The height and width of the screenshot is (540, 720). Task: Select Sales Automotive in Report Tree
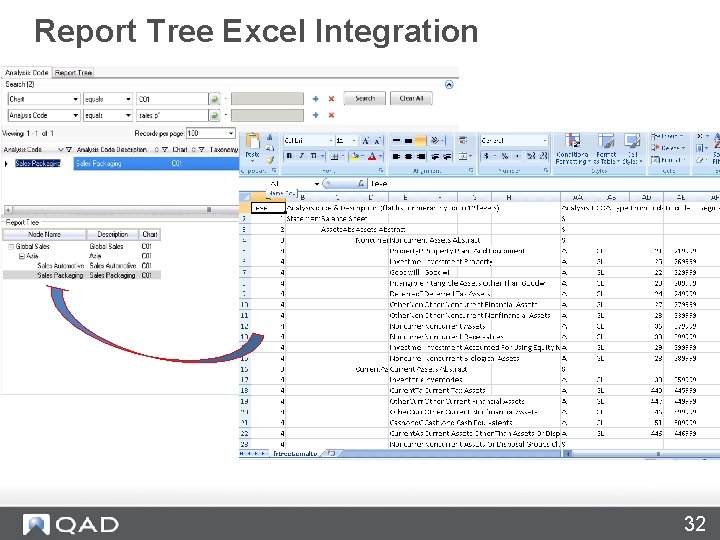[x=61, y=266]
